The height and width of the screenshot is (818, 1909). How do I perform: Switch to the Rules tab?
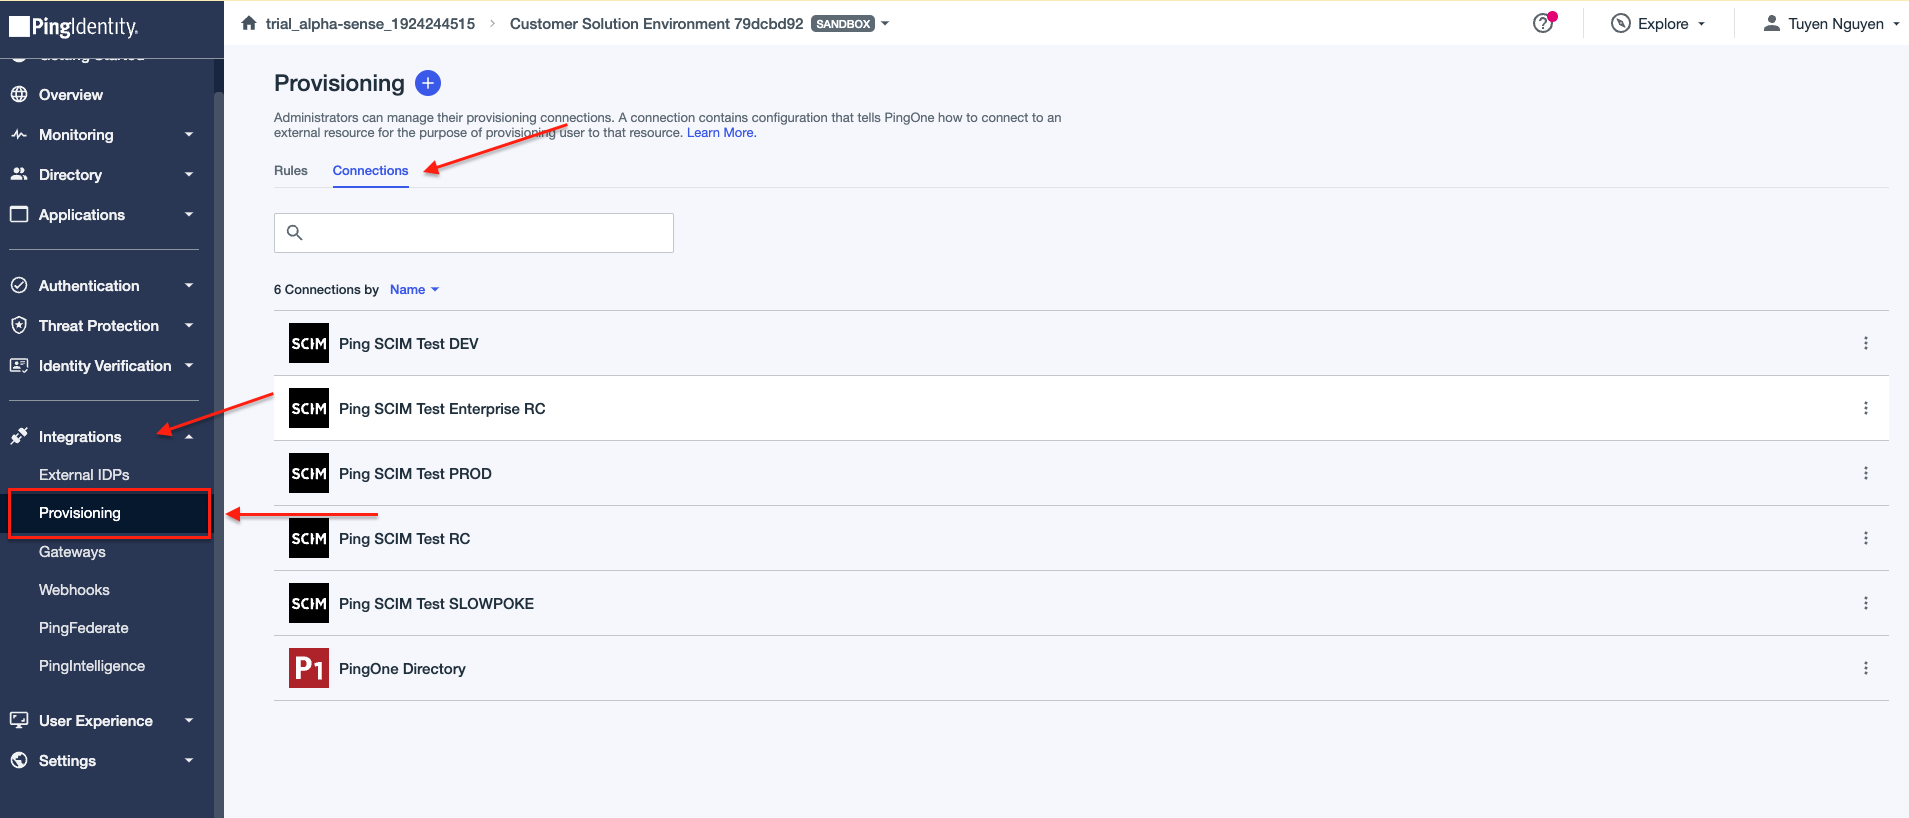coord(291,170)
